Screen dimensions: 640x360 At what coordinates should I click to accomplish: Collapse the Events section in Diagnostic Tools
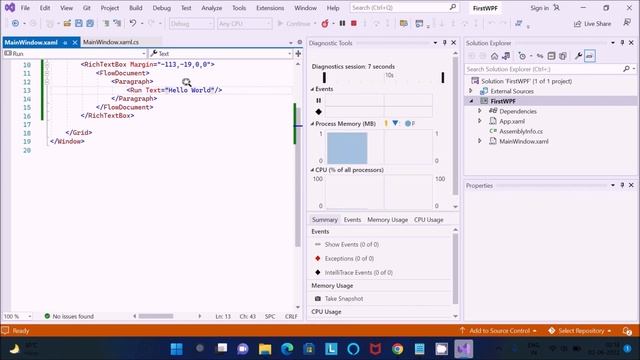312,89
